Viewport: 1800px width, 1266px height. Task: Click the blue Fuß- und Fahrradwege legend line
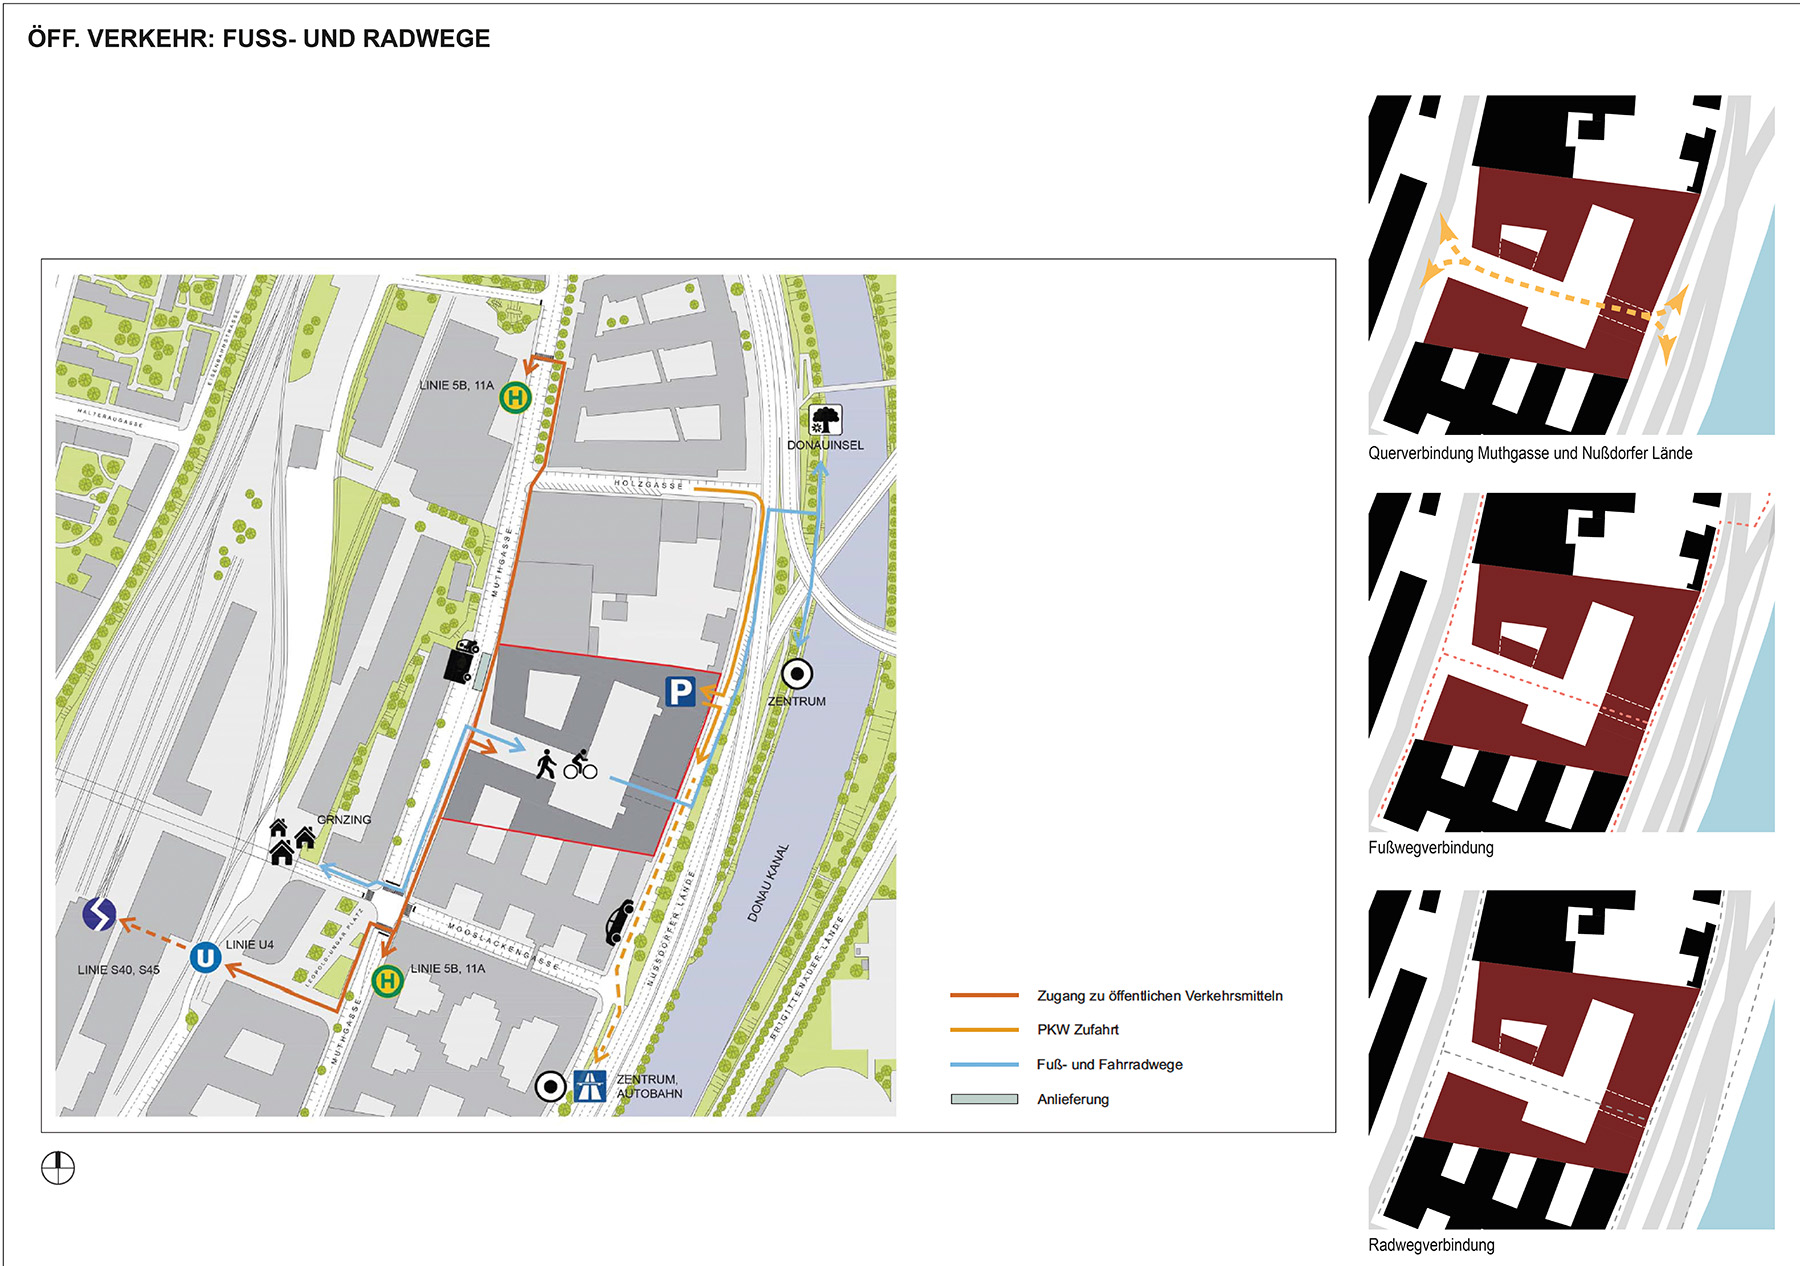tap(984, 1064)
